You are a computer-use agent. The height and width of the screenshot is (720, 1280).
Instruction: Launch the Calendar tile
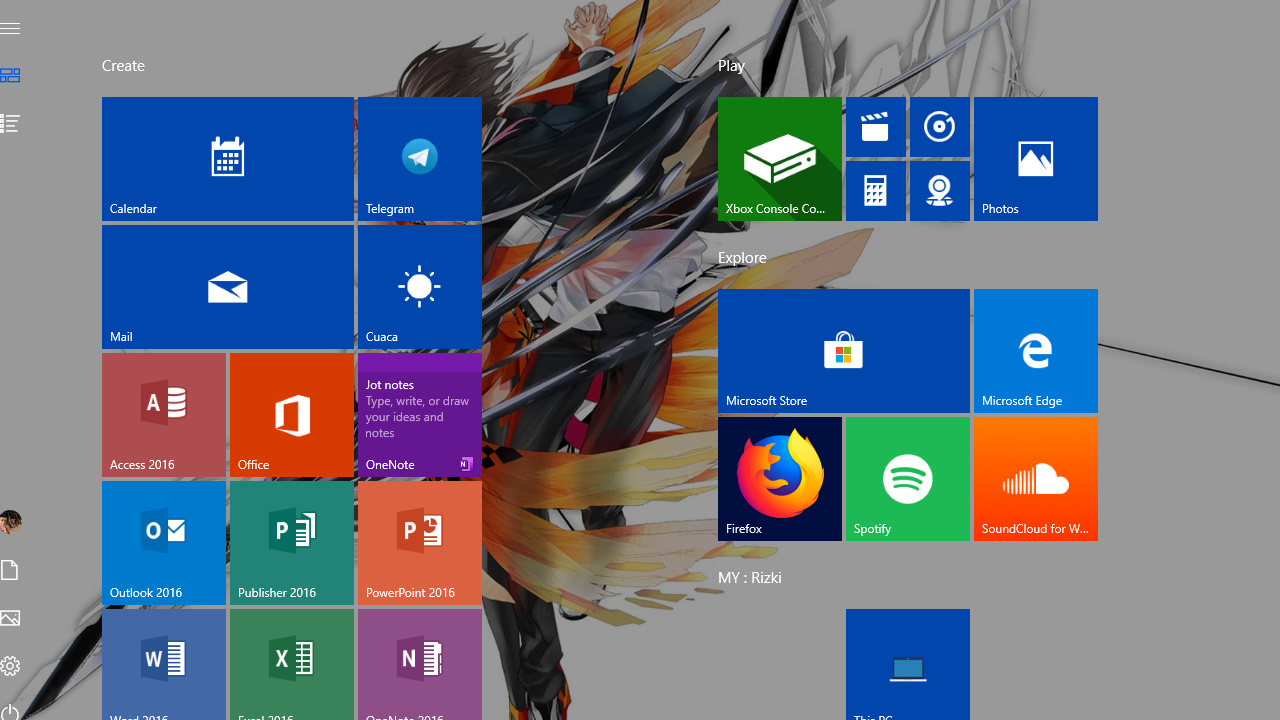(227, 158)
